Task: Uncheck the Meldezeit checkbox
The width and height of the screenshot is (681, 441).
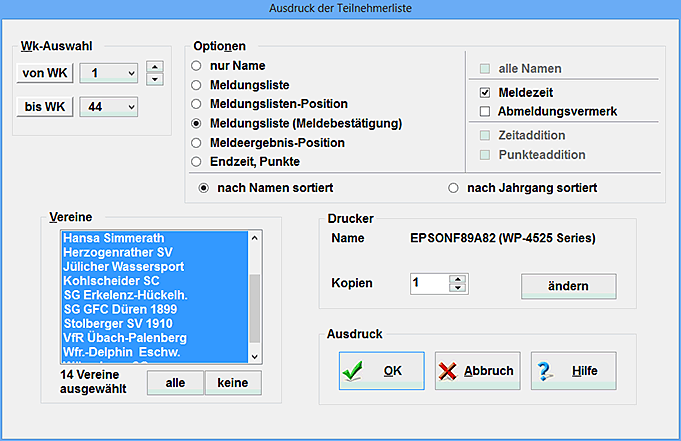Action: [x=486, y=93]
